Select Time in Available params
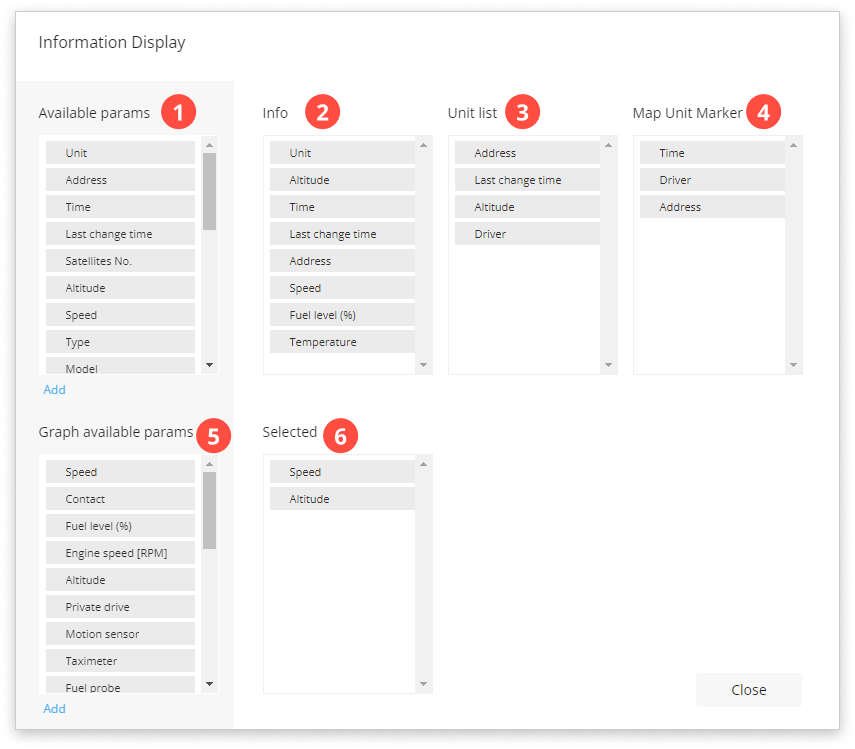 coord(121,207)
